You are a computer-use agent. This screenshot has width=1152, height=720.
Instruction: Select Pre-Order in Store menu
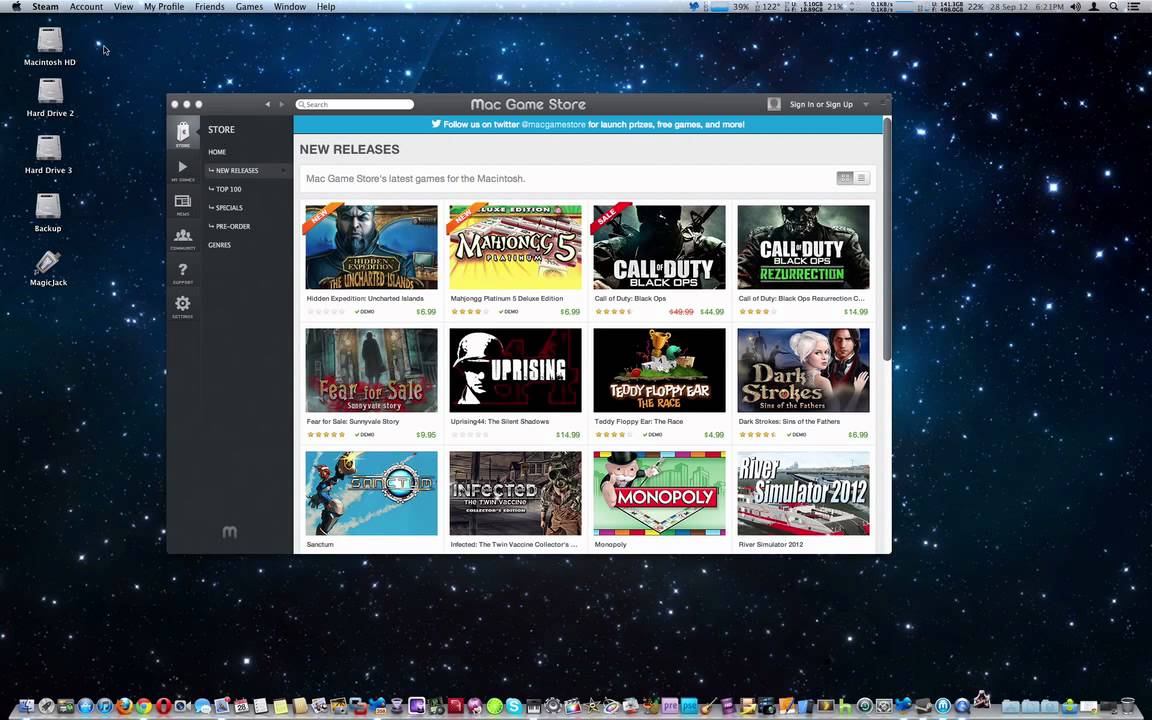233,226
